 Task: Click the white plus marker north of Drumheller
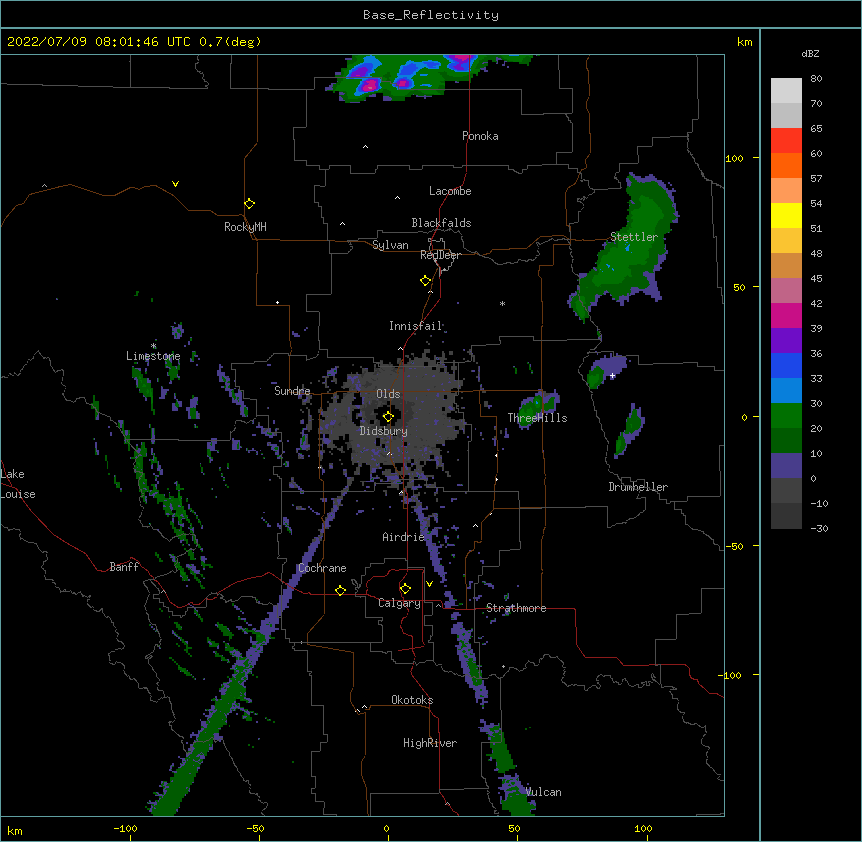coord(612,376)
